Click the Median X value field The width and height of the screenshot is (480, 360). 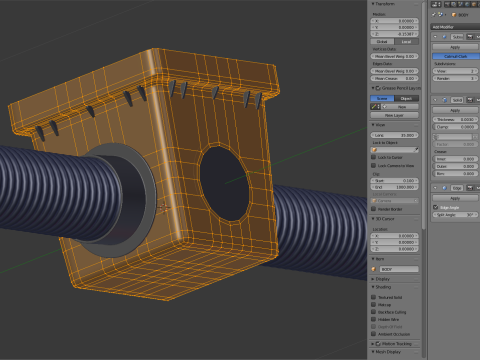click(395, 21)
